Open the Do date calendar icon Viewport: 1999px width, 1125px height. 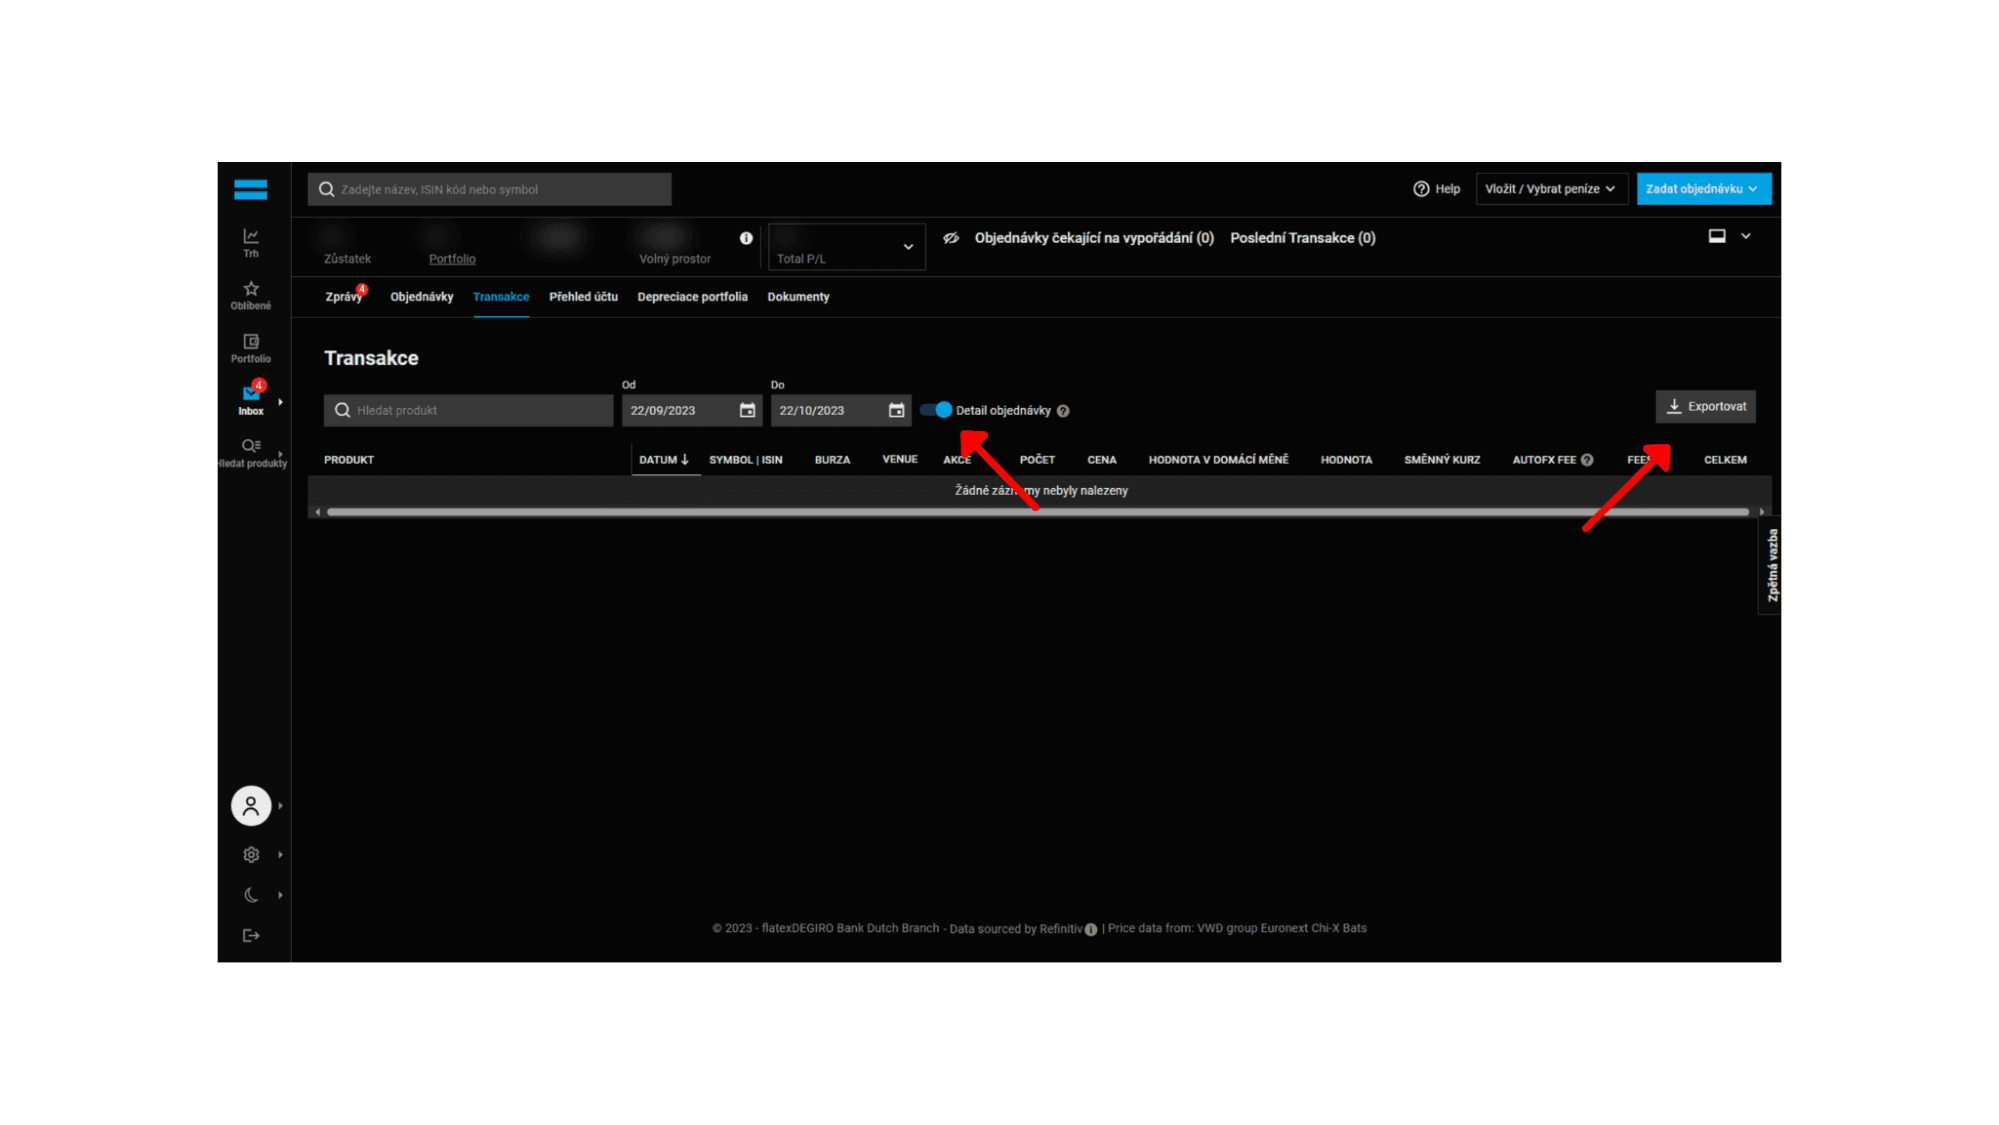pyautogui.click(x=896, y=410)
